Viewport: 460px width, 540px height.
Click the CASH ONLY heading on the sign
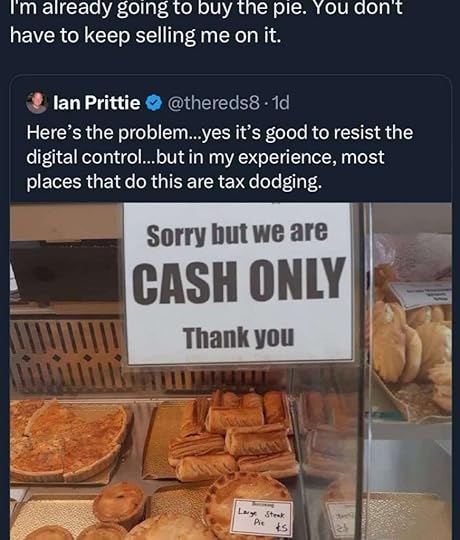[239, 281]
